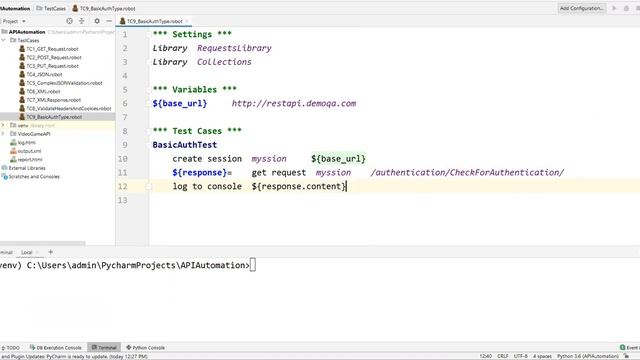Expand the venv folder
640x360 pixels.
(x=3, y=125)
